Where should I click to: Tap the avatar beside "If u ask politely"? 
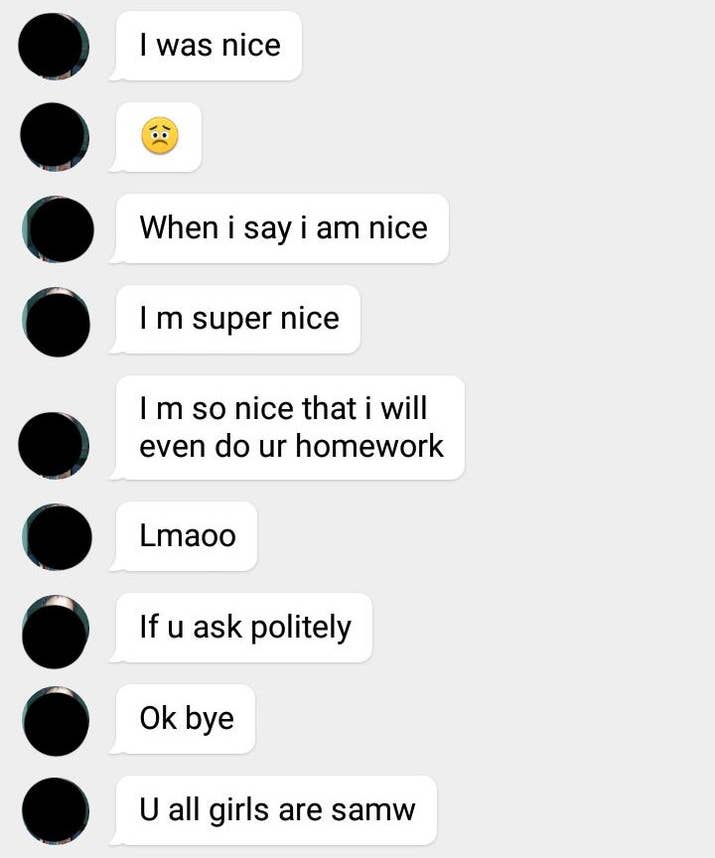[x=56, y=629]
